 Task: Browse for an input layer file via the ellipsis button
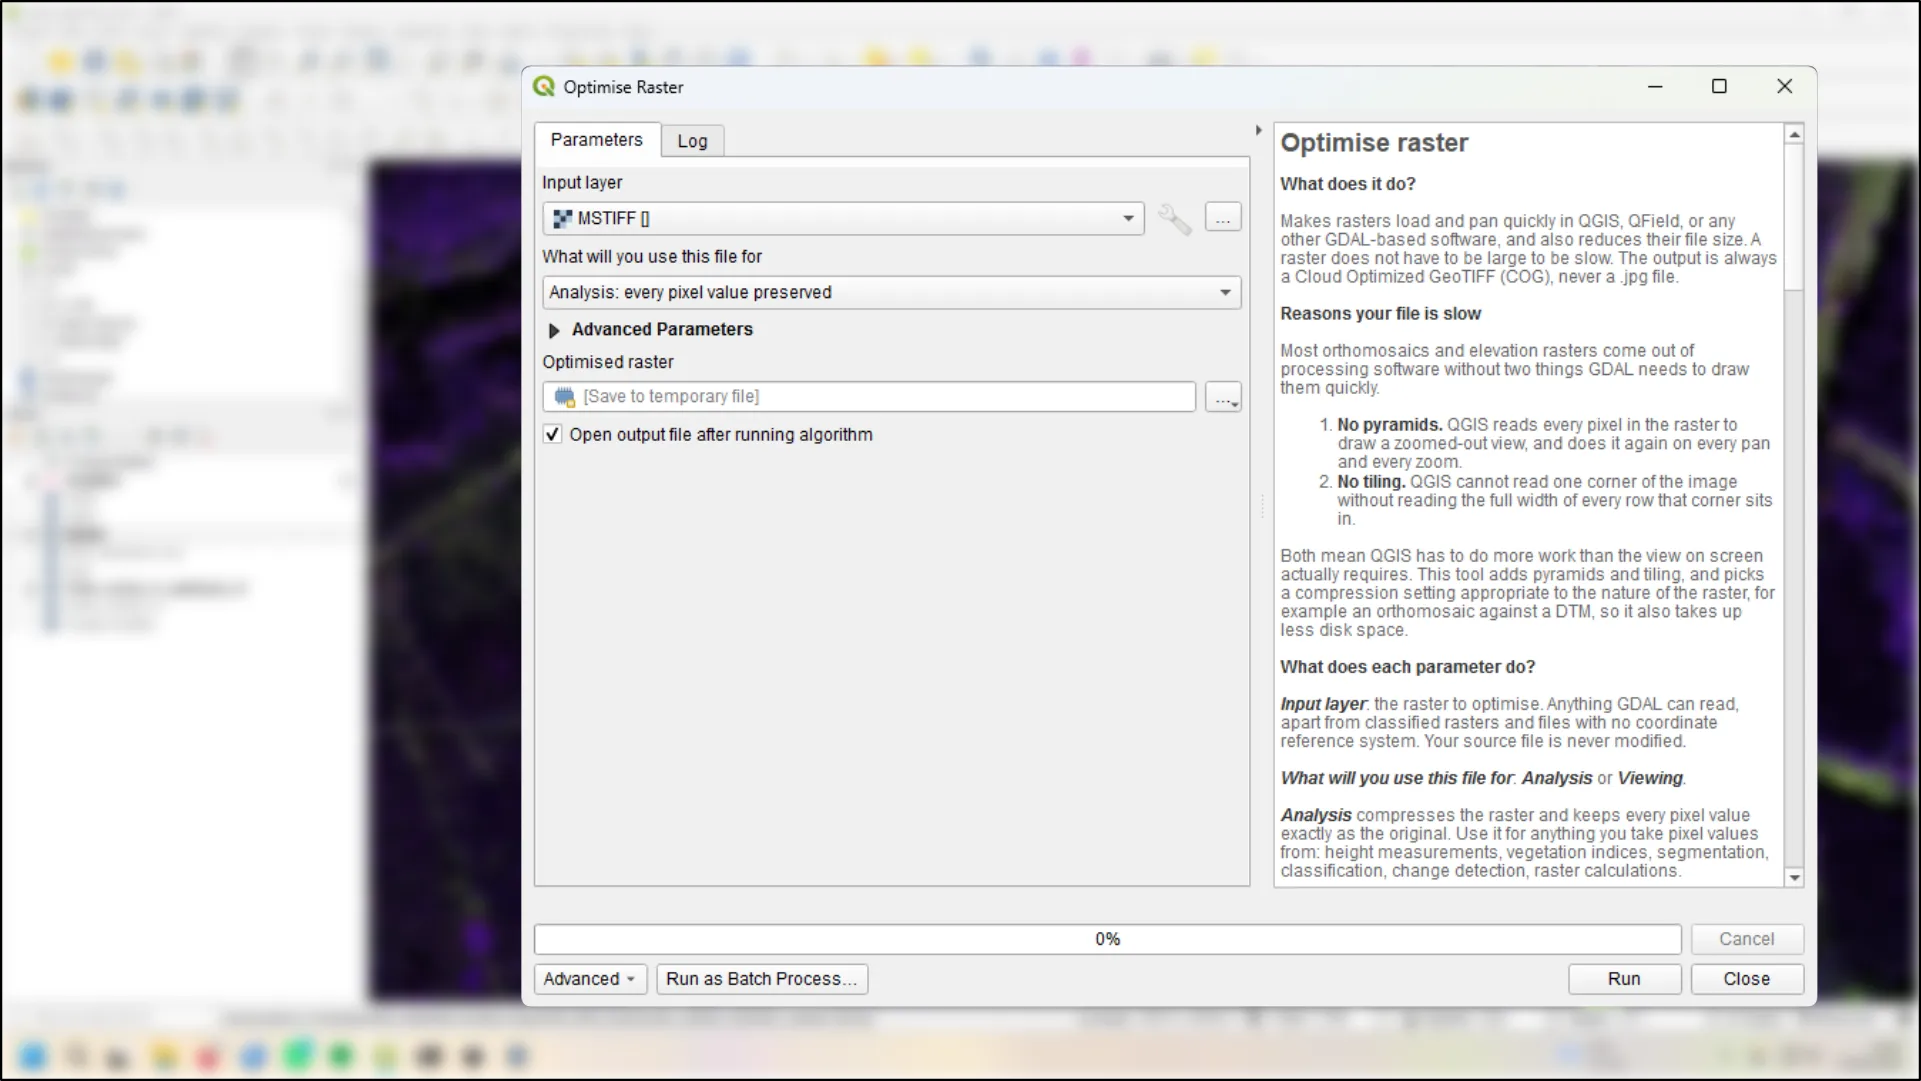(x=1223, y=218)
